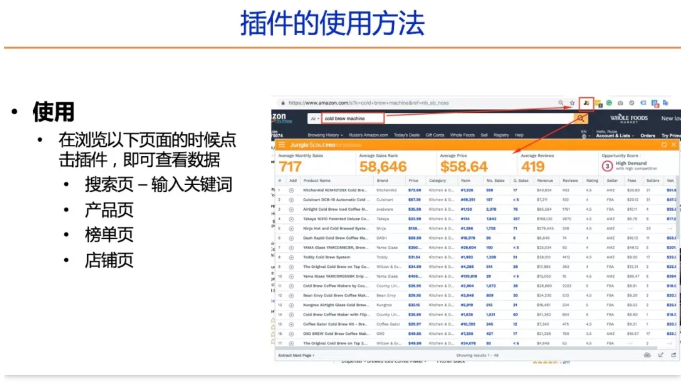Open the Jungle Scout hamburger menu
The image size is (692, 385).
(282, 145)
